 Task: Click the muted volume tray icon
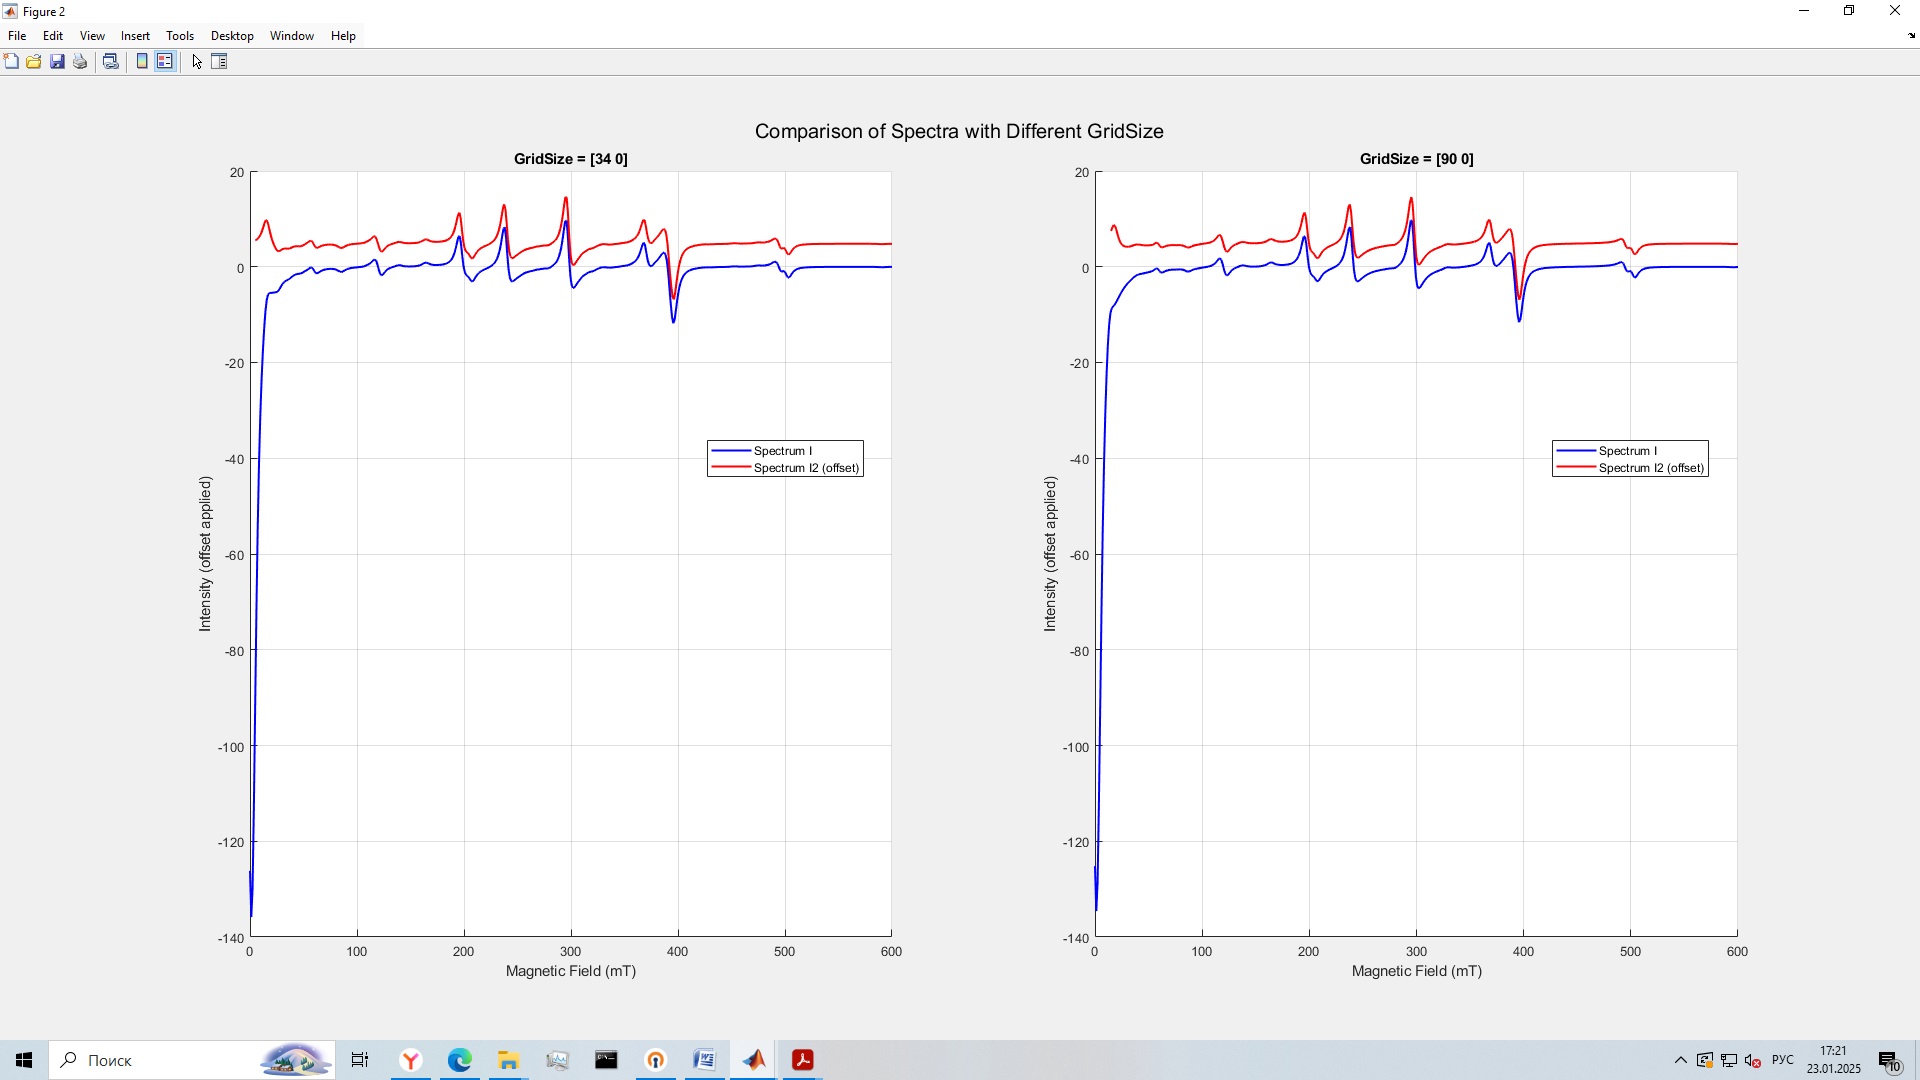1753,1060
